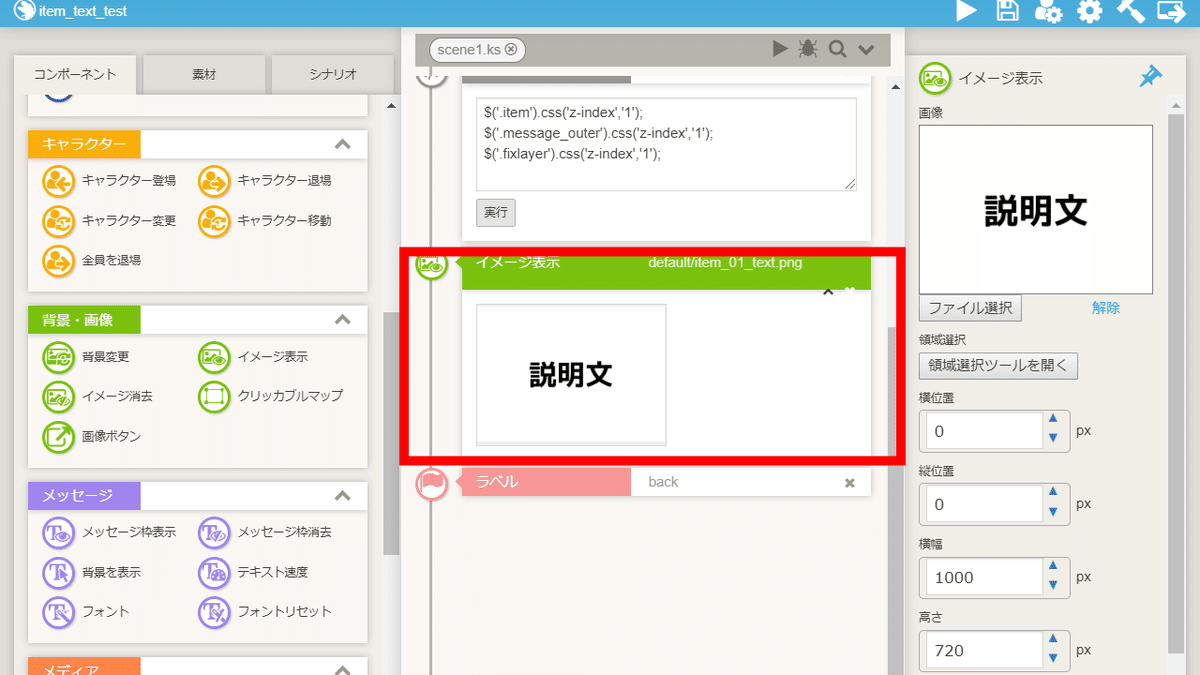
Task: Click the ラベル back component header
Action: (x=666, y=482)
